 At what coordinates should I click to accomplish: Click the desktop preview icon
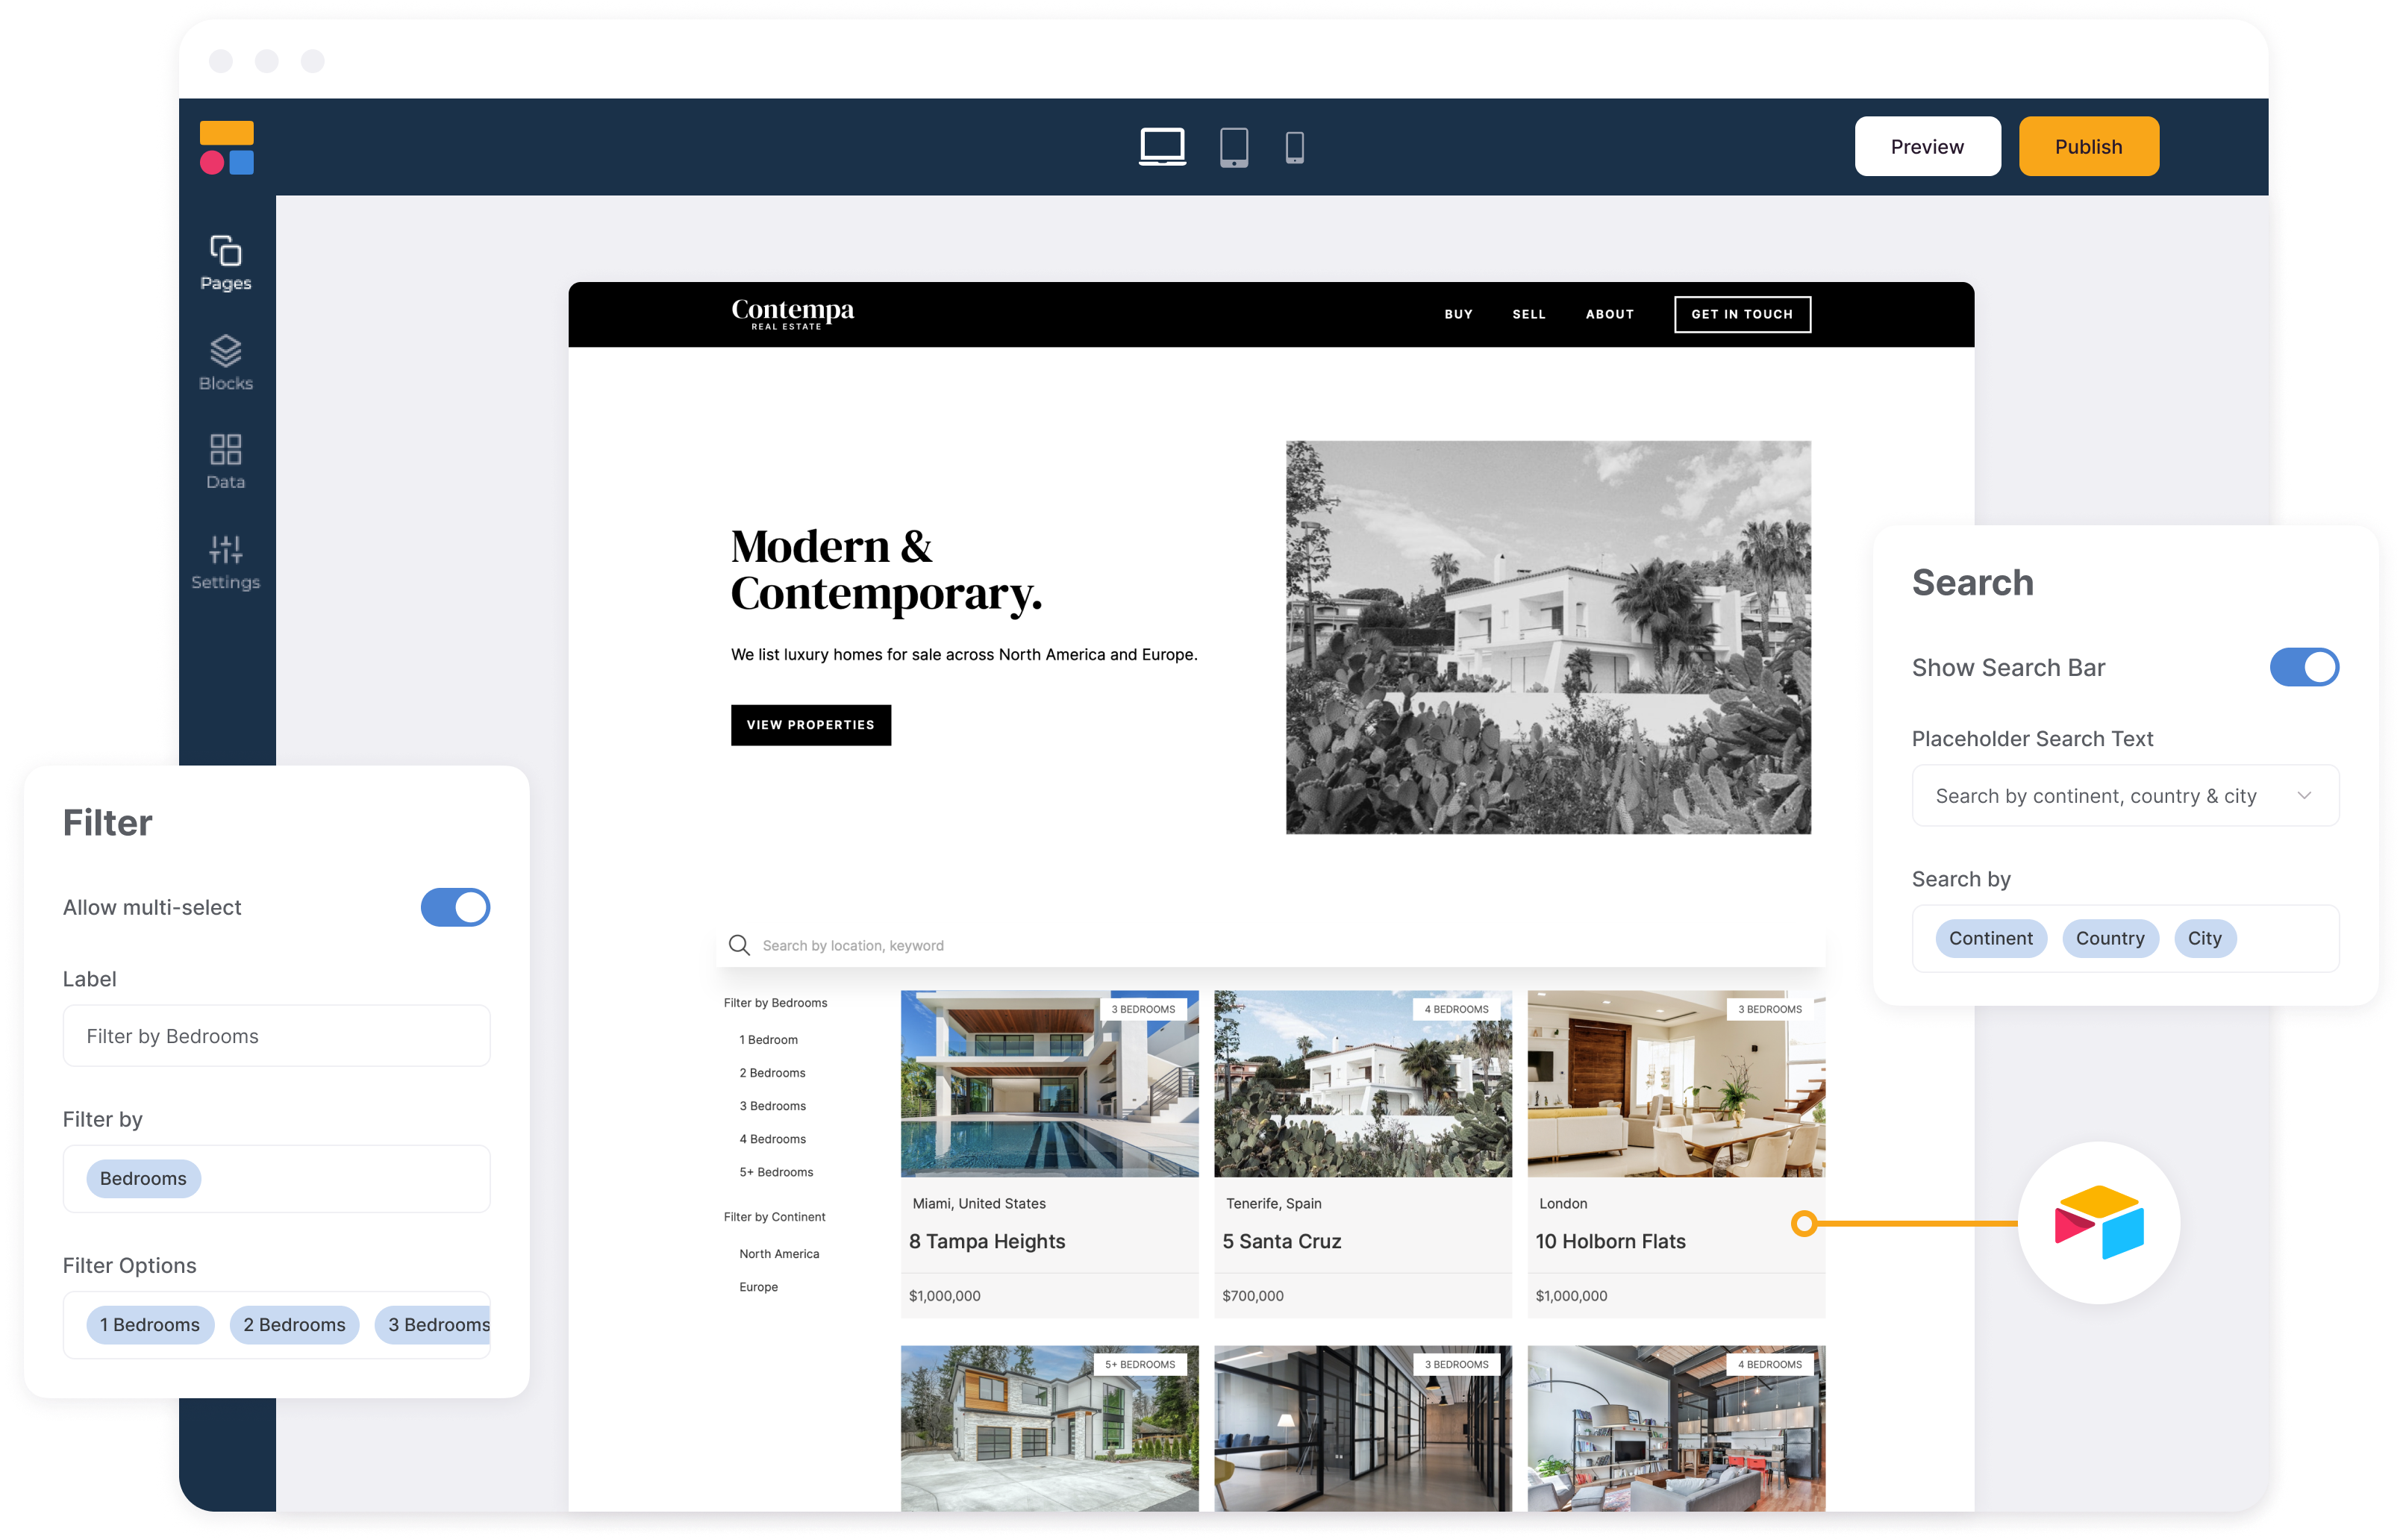[x=1163, y=147]
